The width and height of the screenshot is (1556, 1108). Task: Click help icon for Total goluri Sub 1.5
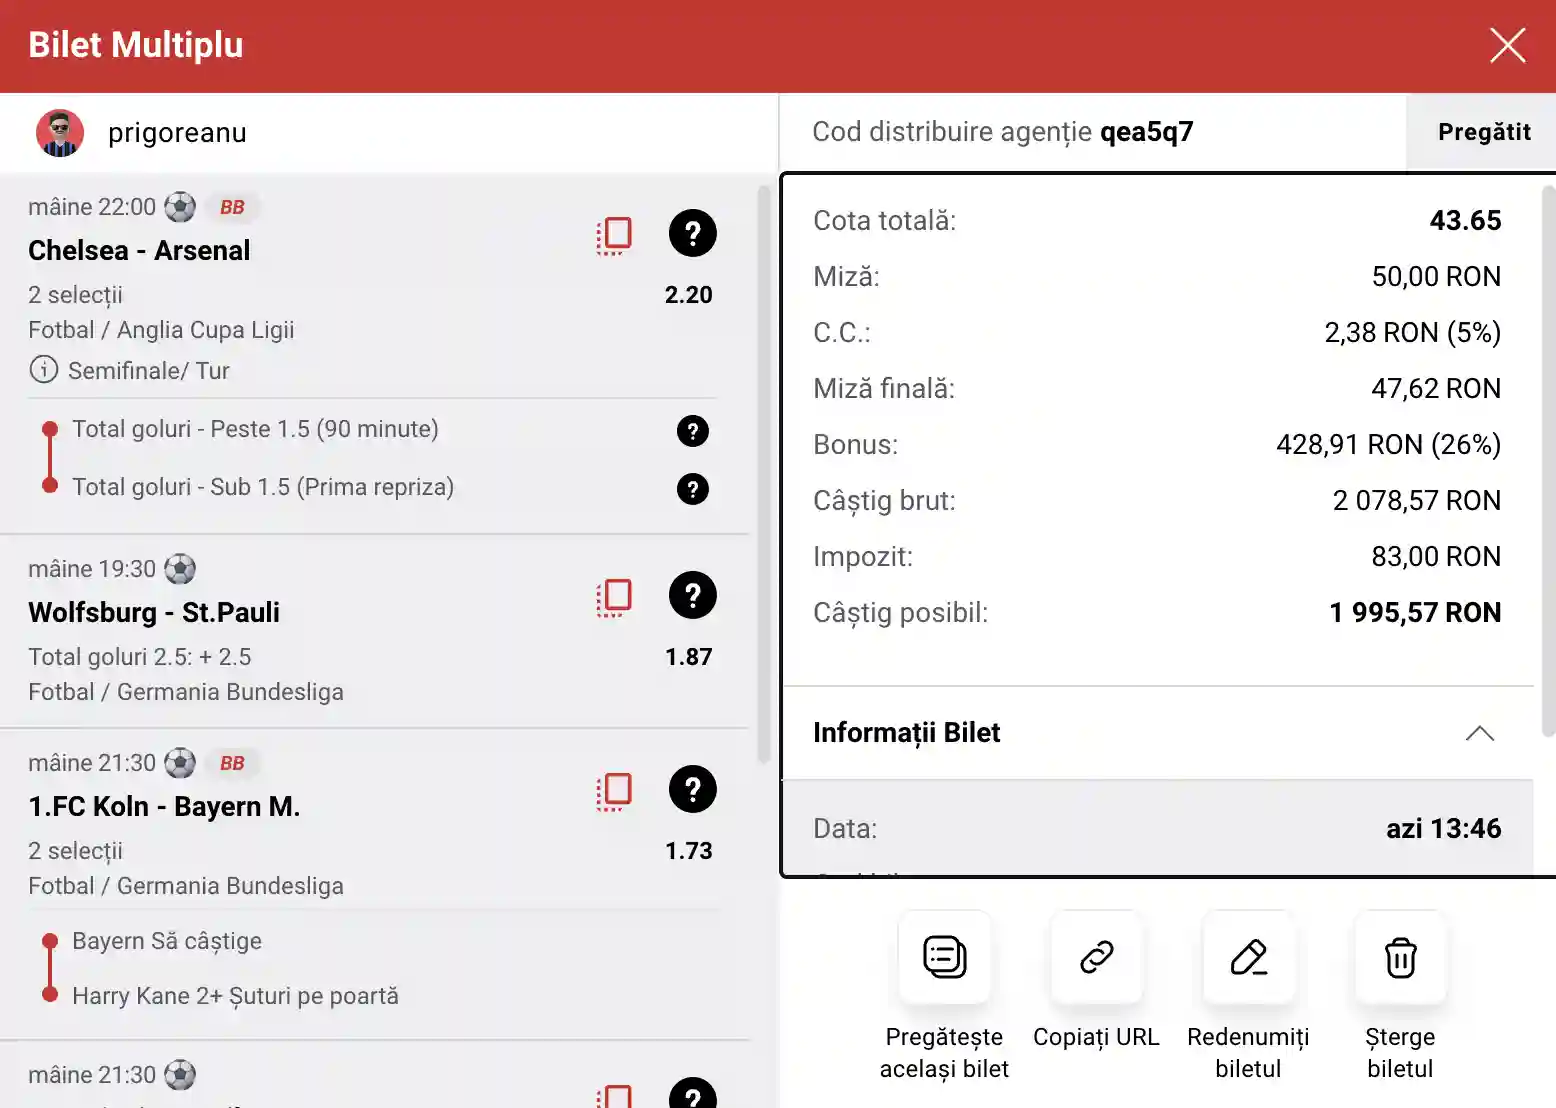[x=692, y=489]
